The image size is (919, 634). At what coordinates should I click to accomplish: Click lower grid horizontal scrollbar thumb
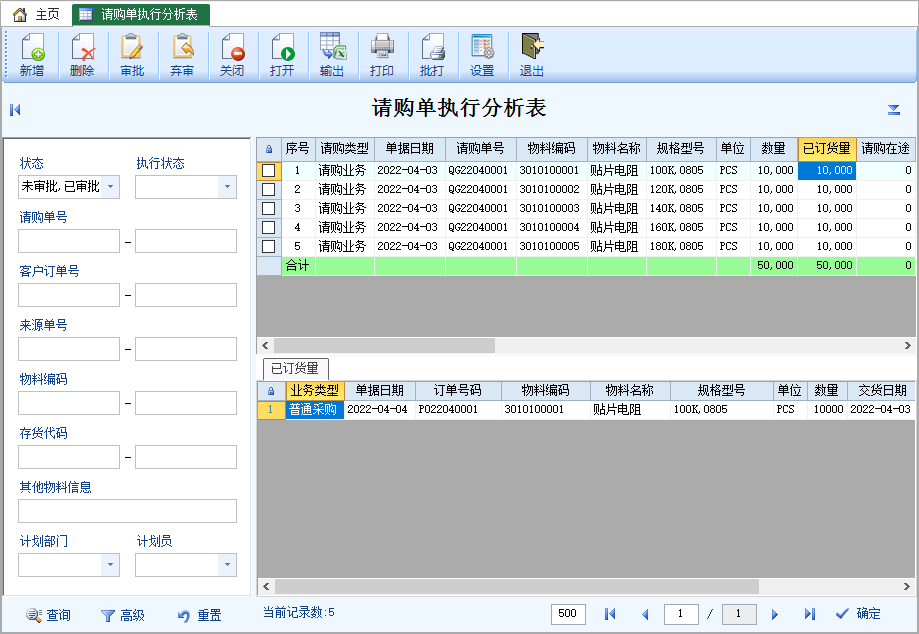click(x=516, y=586)
